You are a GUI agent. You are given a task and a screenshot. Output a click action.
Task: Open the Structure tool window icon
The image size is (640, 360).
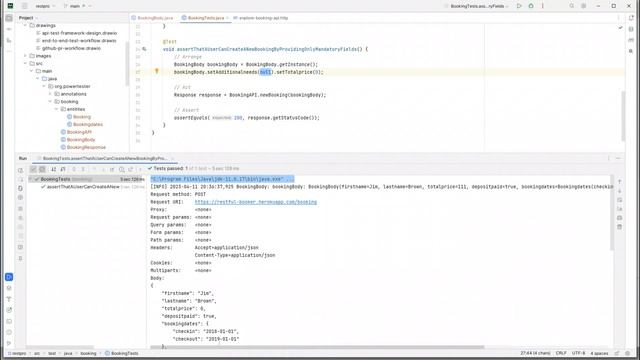(9, 40)
